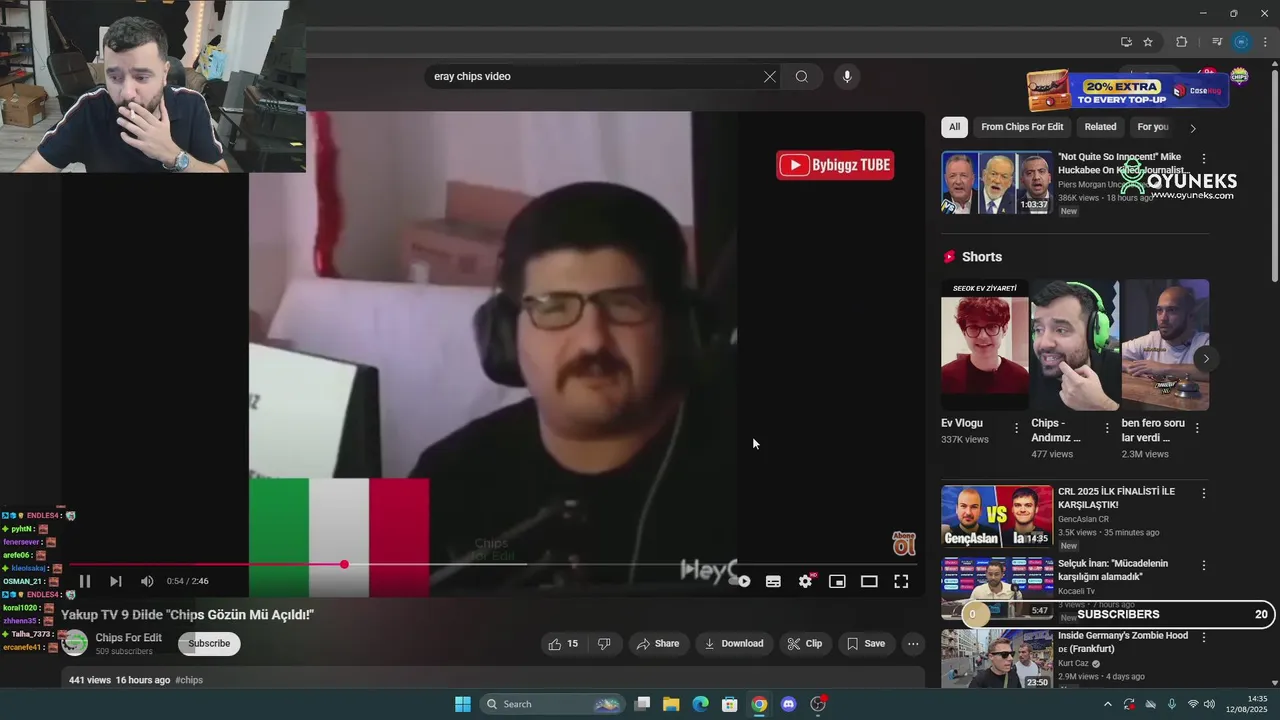
Task: Skip to the next video
Action: pyautogui.click(x=116, y=581)
